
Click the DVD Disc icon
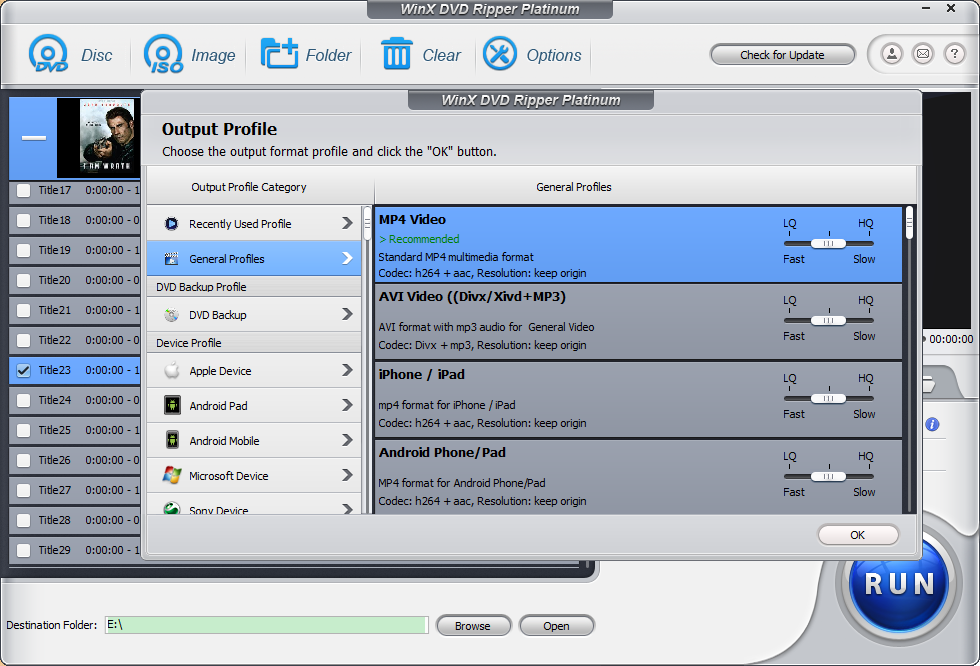click(x=48, y=54)
